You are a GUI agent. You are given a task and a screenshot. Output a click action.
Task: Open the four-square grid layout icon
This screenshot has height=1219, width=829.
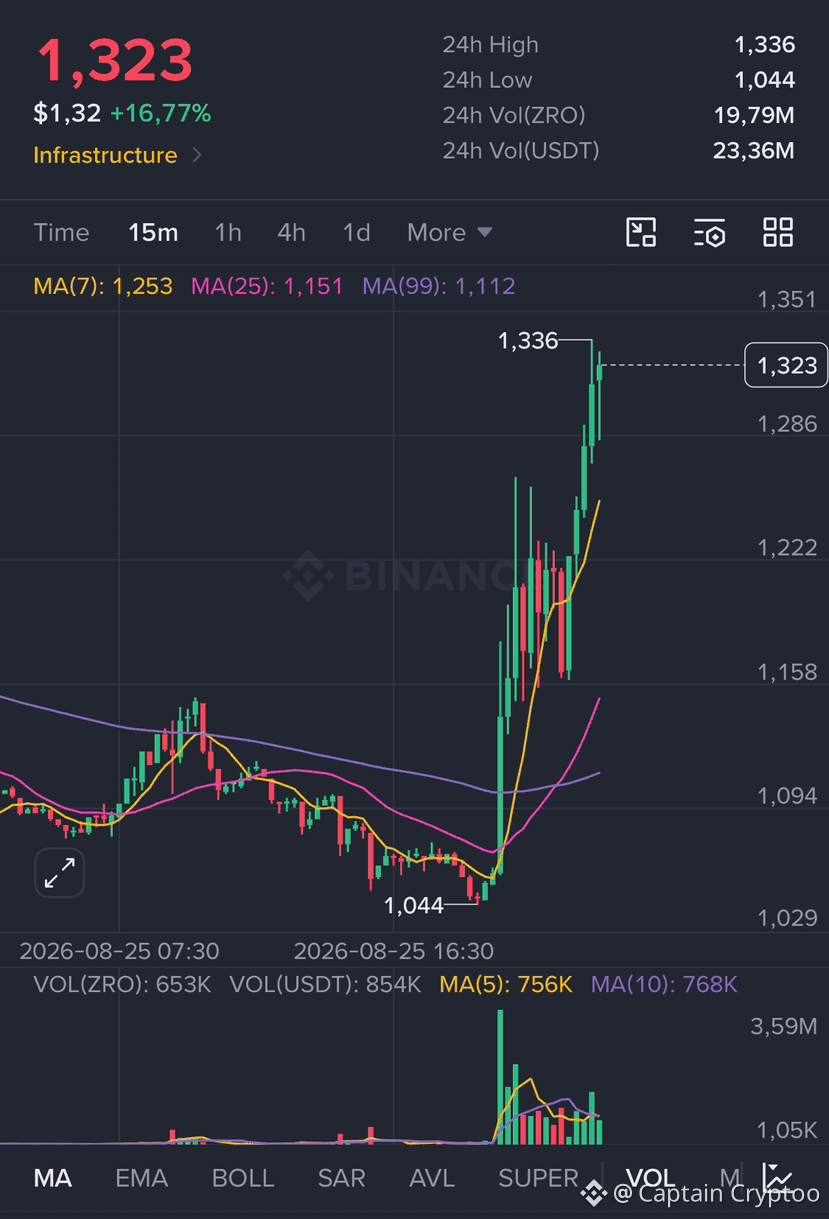click(778, 232)
